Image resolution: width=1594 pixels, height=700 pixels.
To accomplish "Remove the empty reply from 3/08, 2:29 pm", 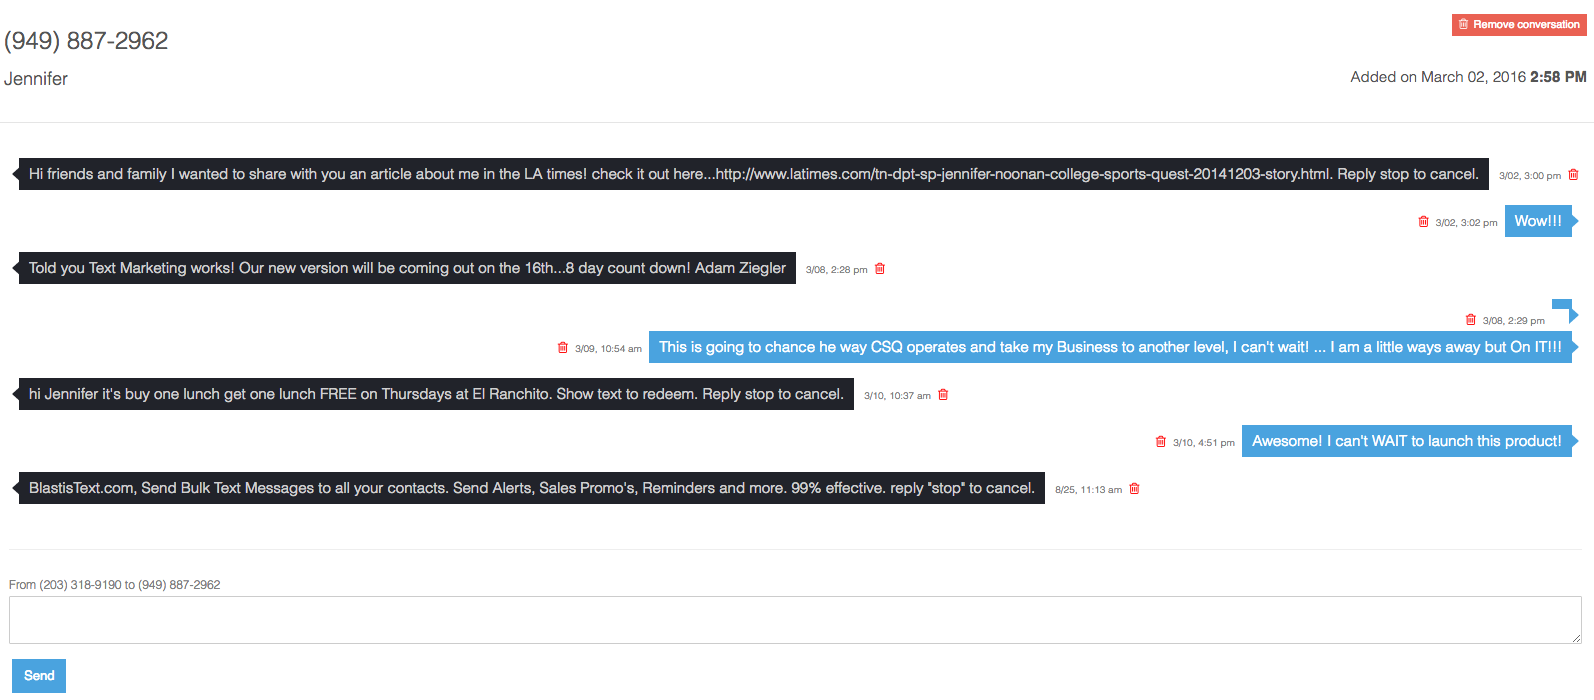I will [x=1470, y=320].
